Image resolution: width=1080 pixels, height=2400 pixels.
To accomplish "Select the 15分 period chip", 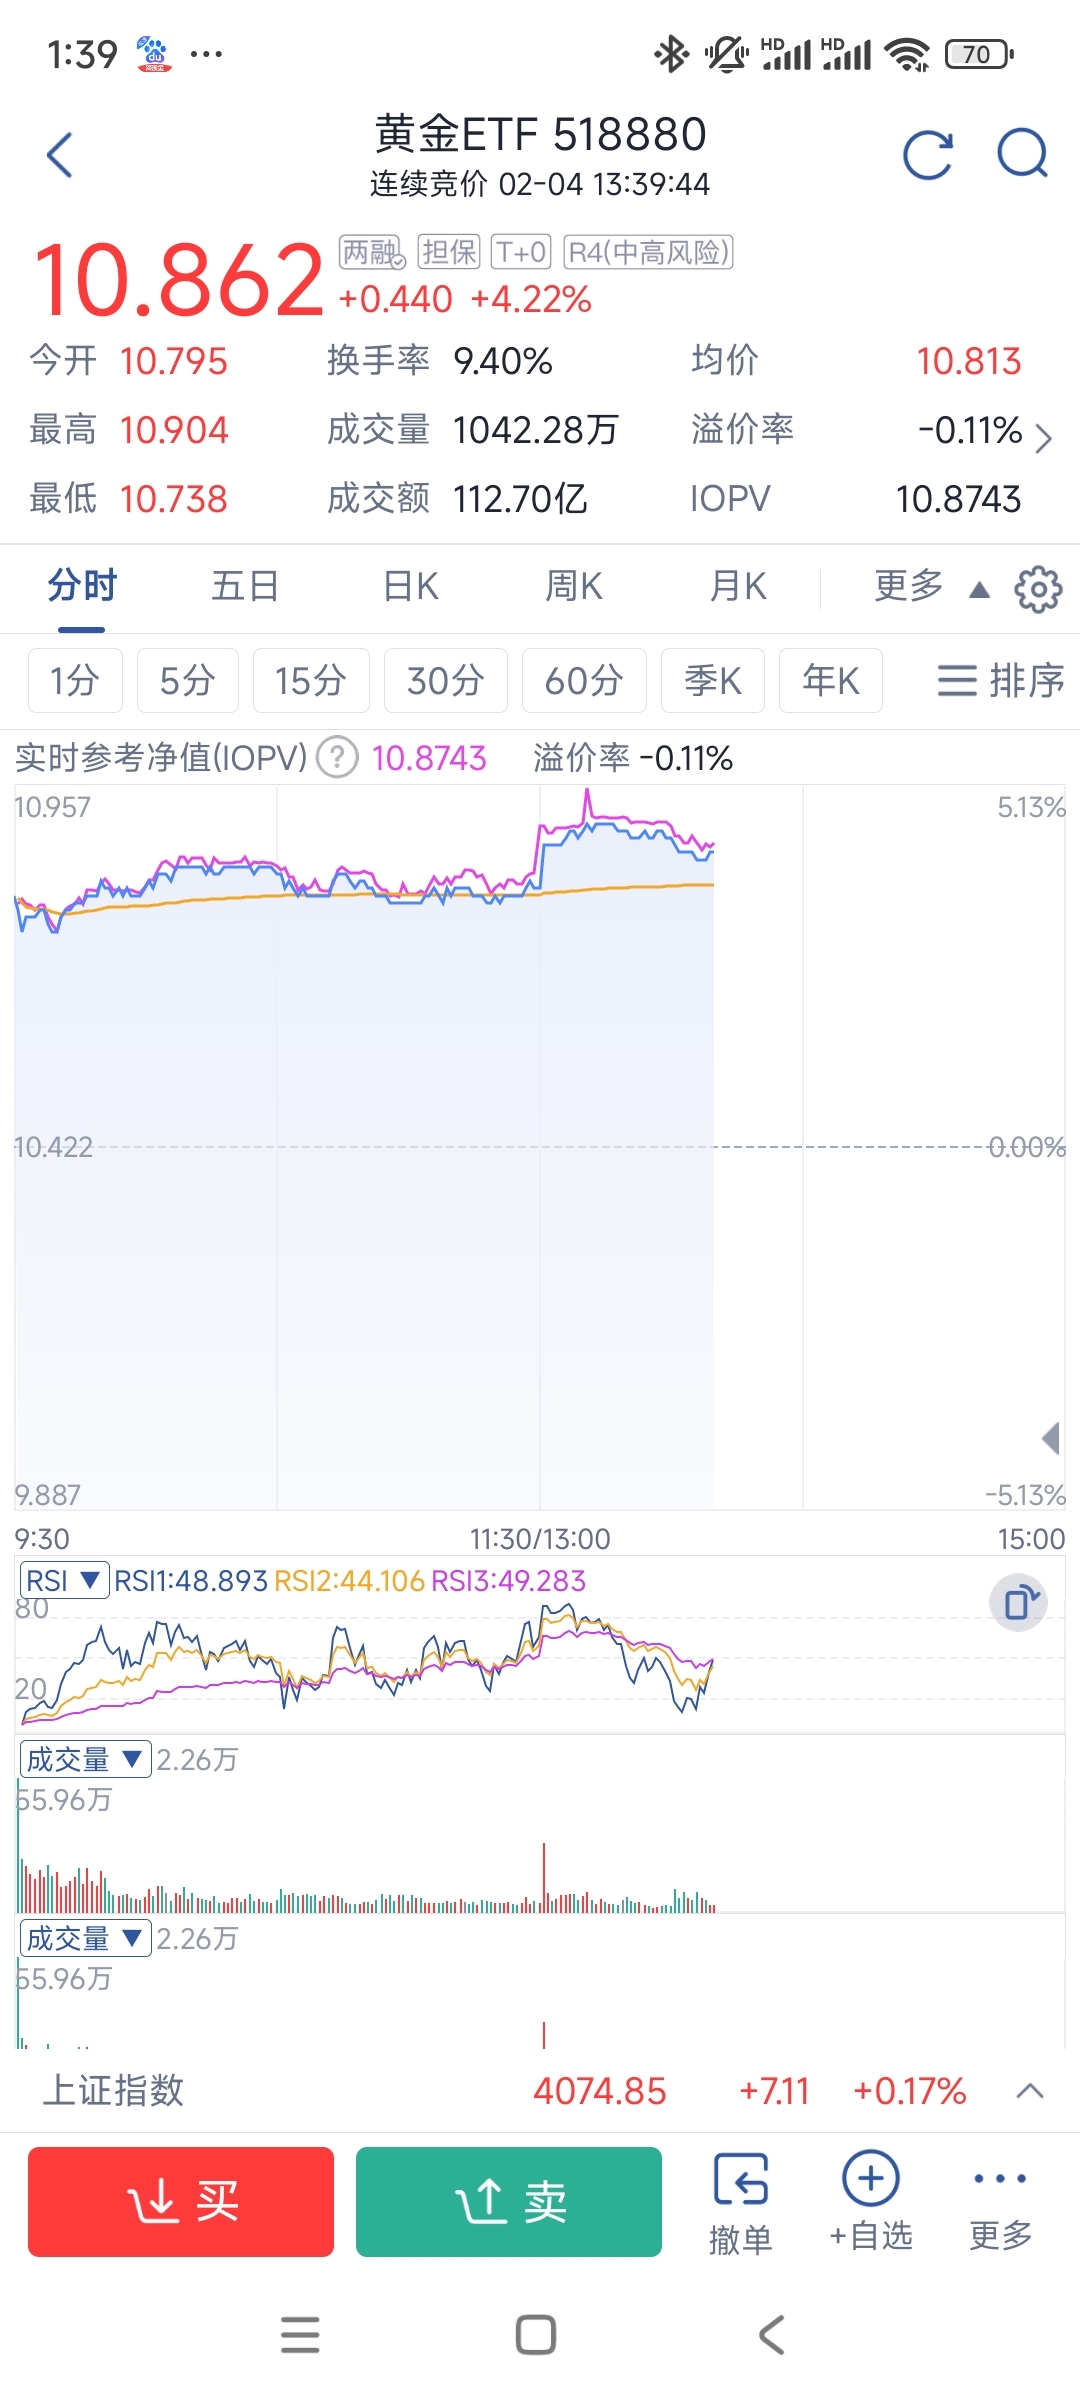I will tap(311, 681).
